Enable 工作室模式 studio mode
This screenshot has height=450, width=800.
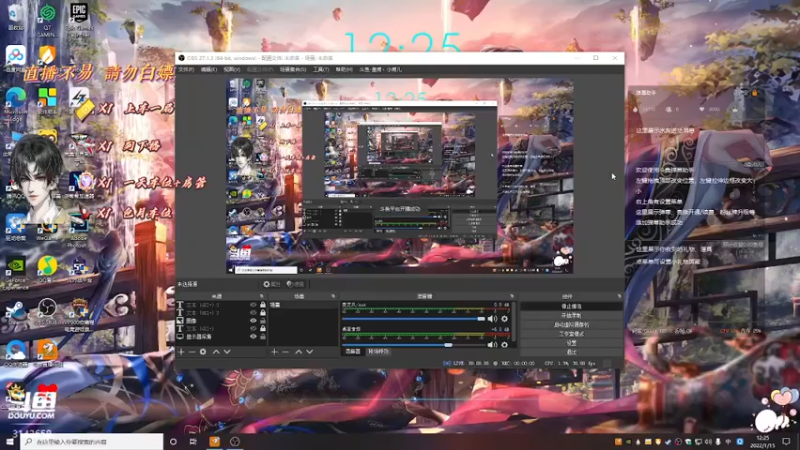coord(571,334)
